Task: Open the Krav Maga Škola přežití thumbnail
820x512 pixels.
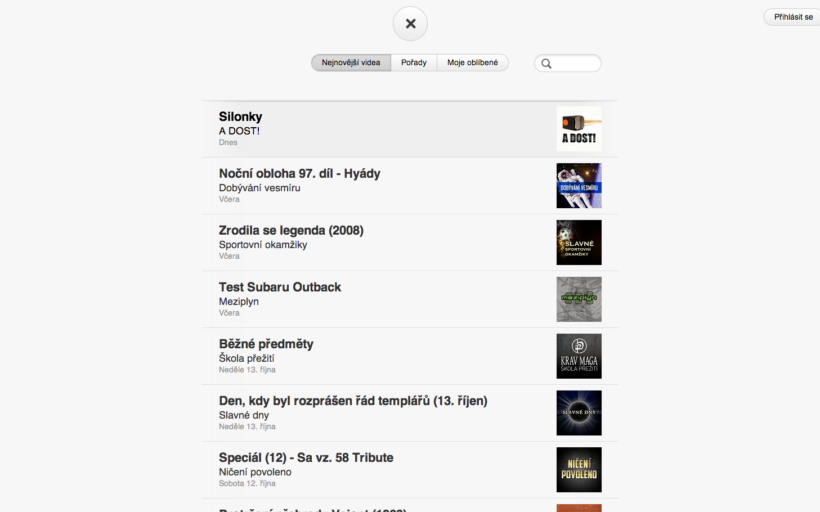Action: pyautogui.click(x=579, y=356)
